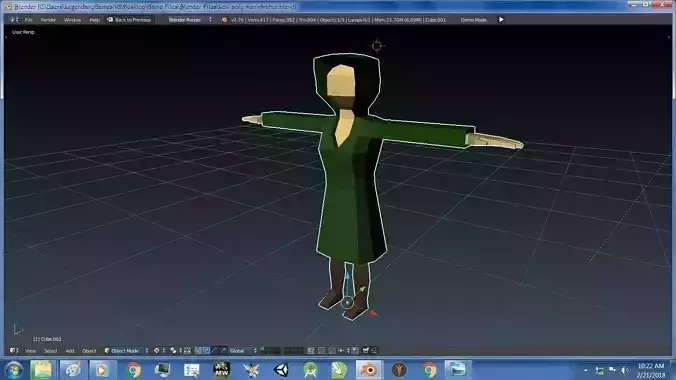Open the snap element type selector
The width and height of the screenshot is (676, 380).
coord(343,351)
